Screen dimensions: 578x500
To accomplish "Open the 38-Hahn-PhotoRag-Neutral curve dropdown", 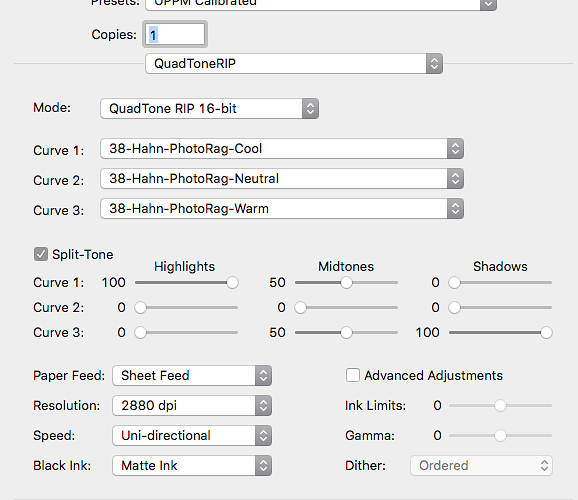I will [282, 178].
